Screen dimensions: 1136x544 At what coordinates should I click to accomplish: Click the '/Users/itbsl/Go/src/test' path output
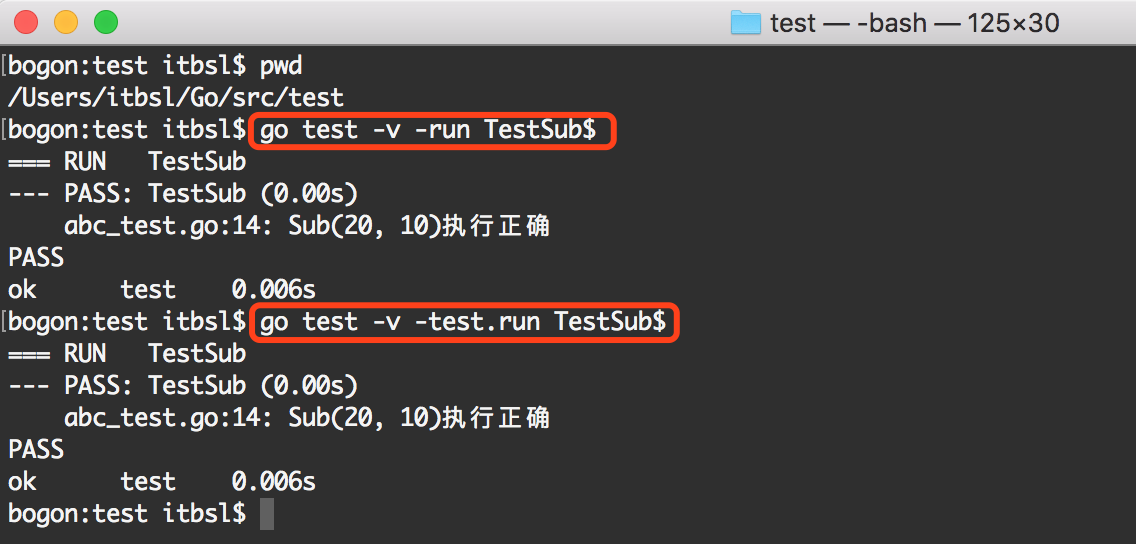(x=175, y=99)
